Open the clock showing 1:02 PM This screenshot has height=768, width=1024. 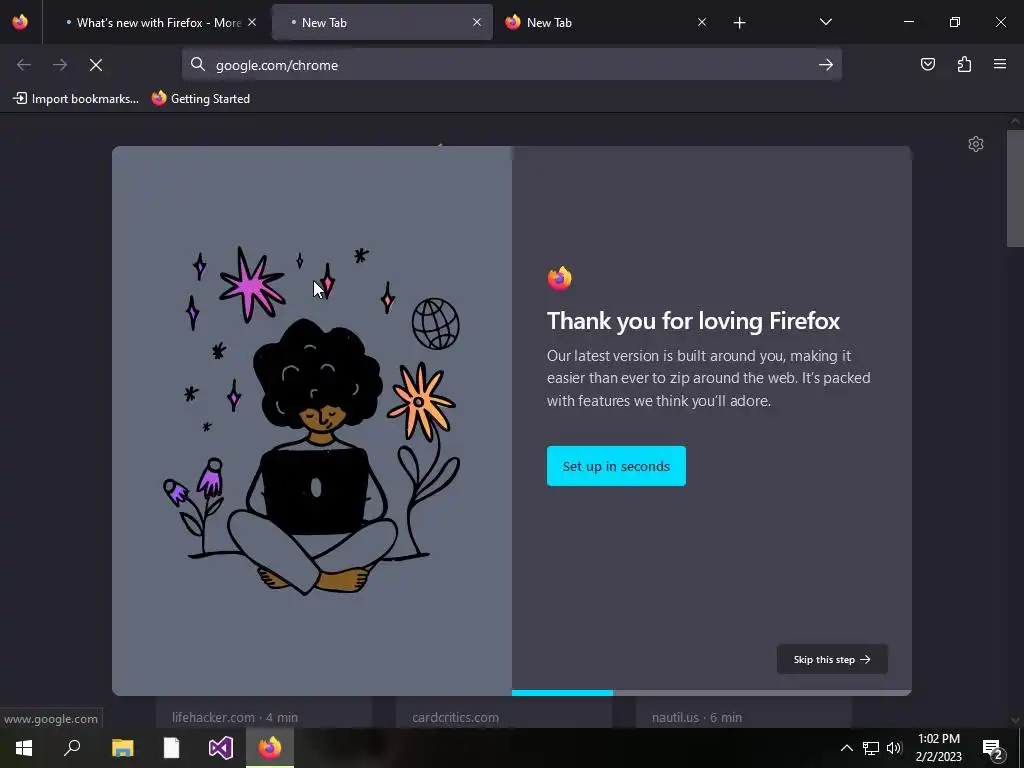(938, 748)
